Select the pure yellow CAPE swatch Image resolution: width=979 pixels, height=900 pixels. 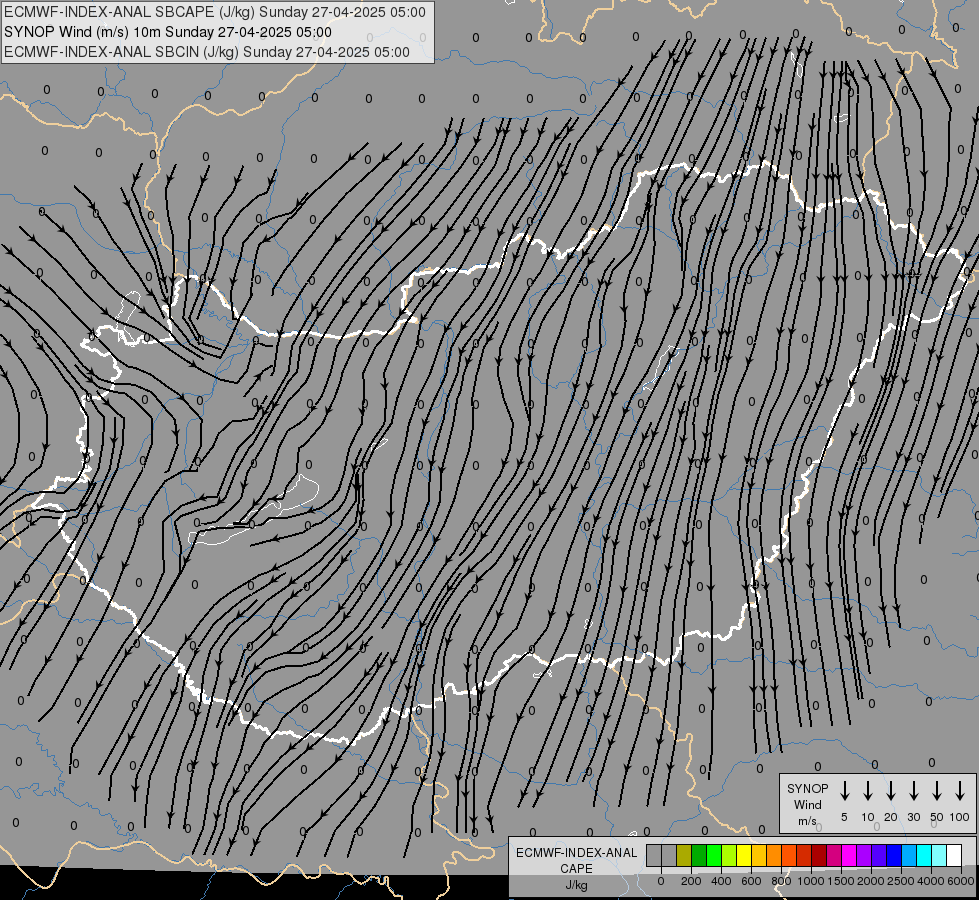[744, 855]
